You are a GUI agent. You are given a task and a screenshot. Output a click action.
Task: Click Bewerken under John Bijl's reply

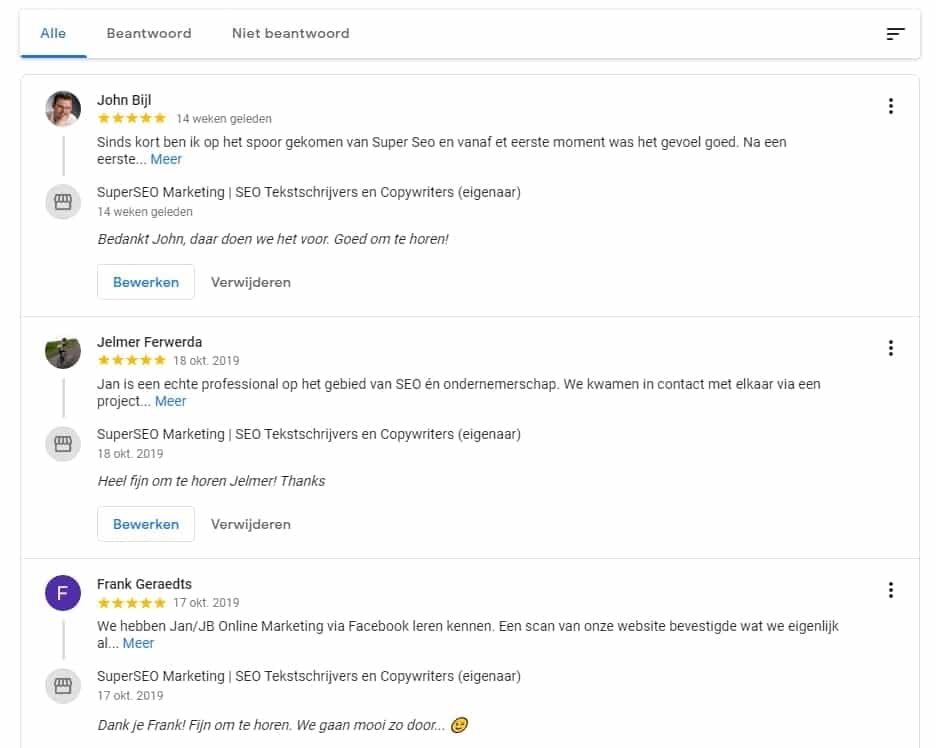click(145, 282)
